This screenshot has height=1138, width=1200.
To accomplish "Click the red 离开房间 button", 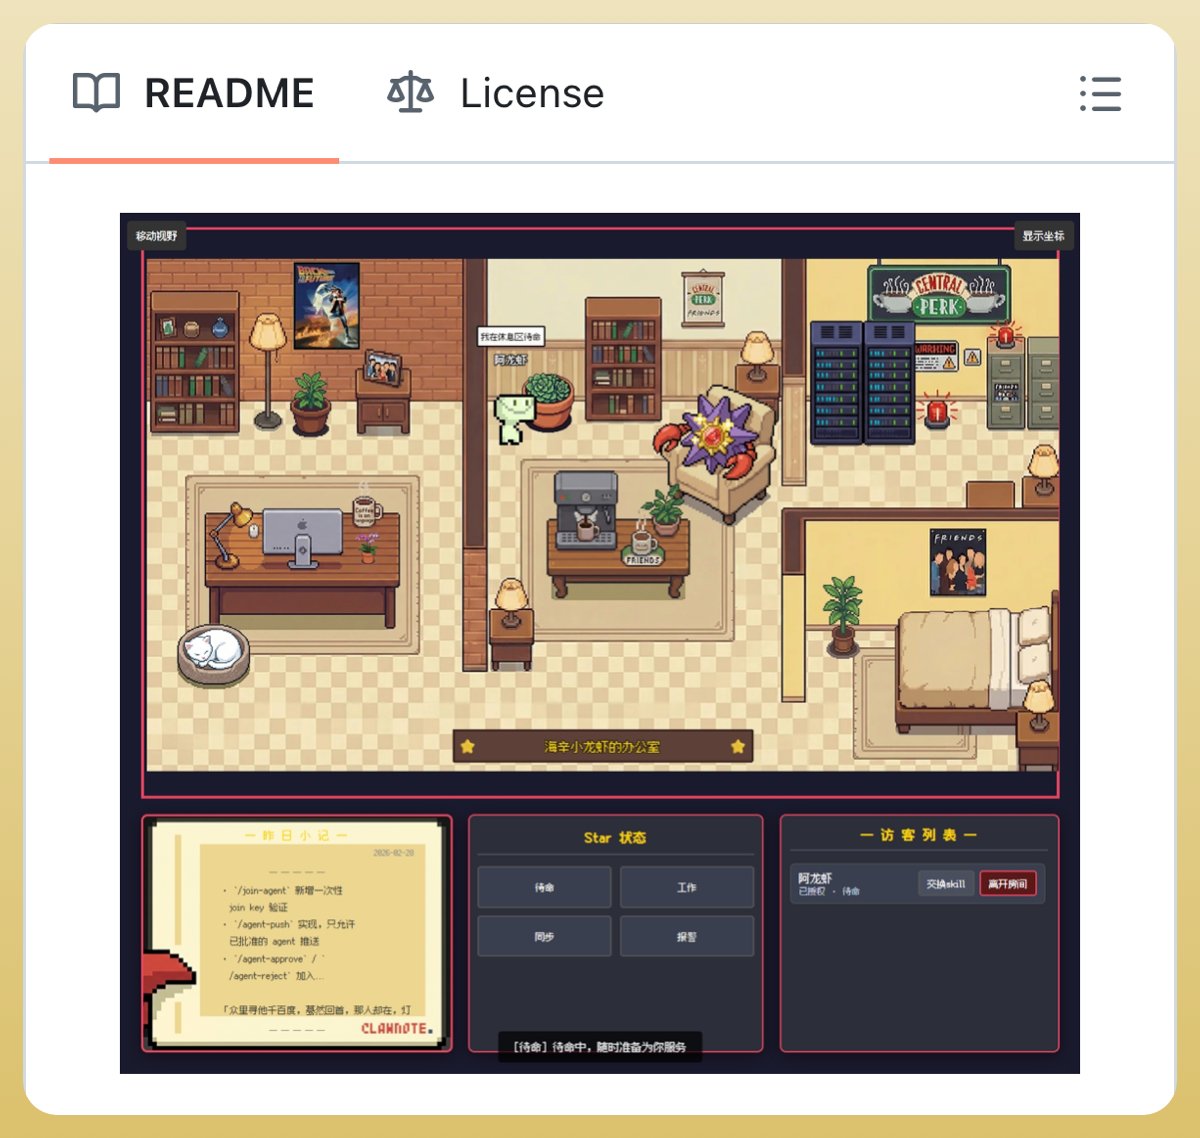I will (1007, 884).
